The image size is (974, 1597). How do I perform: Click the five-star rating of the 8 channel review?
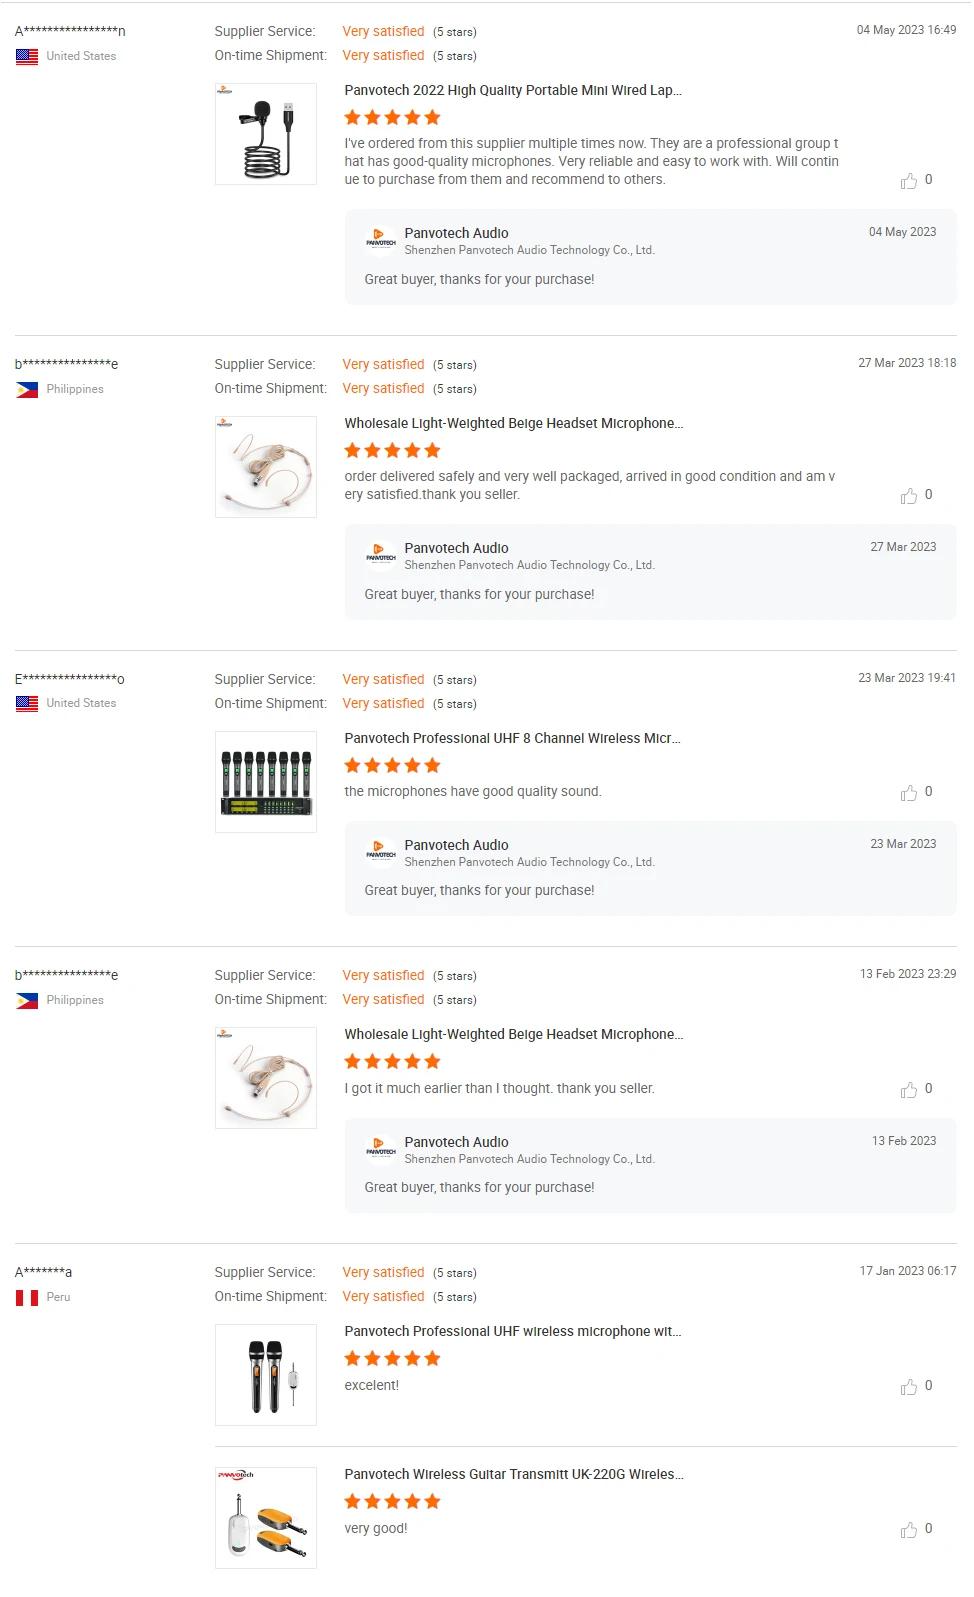(x=392, y=766)
